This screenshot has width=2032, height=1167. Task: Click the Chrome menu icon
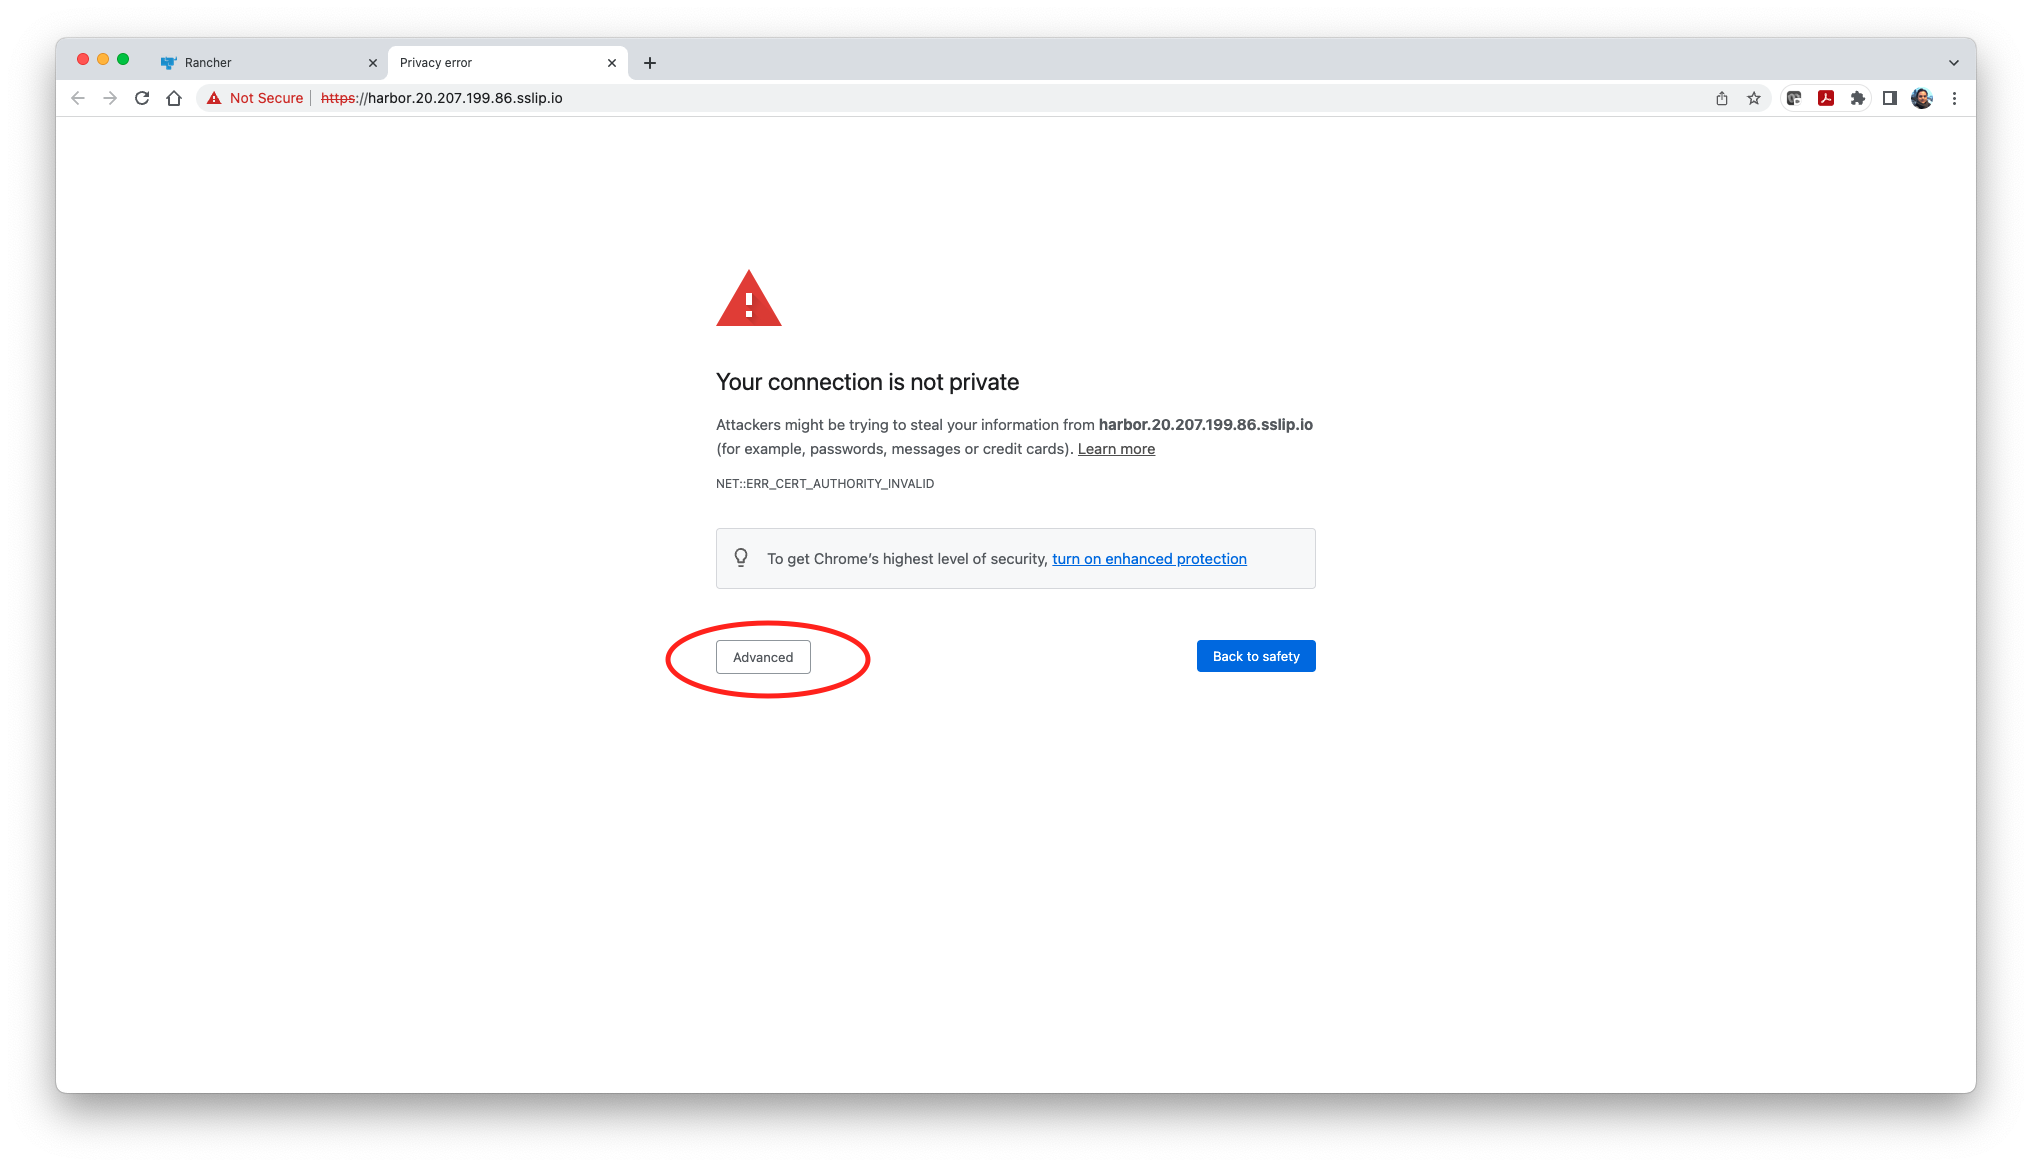(x=1954, y=98)
